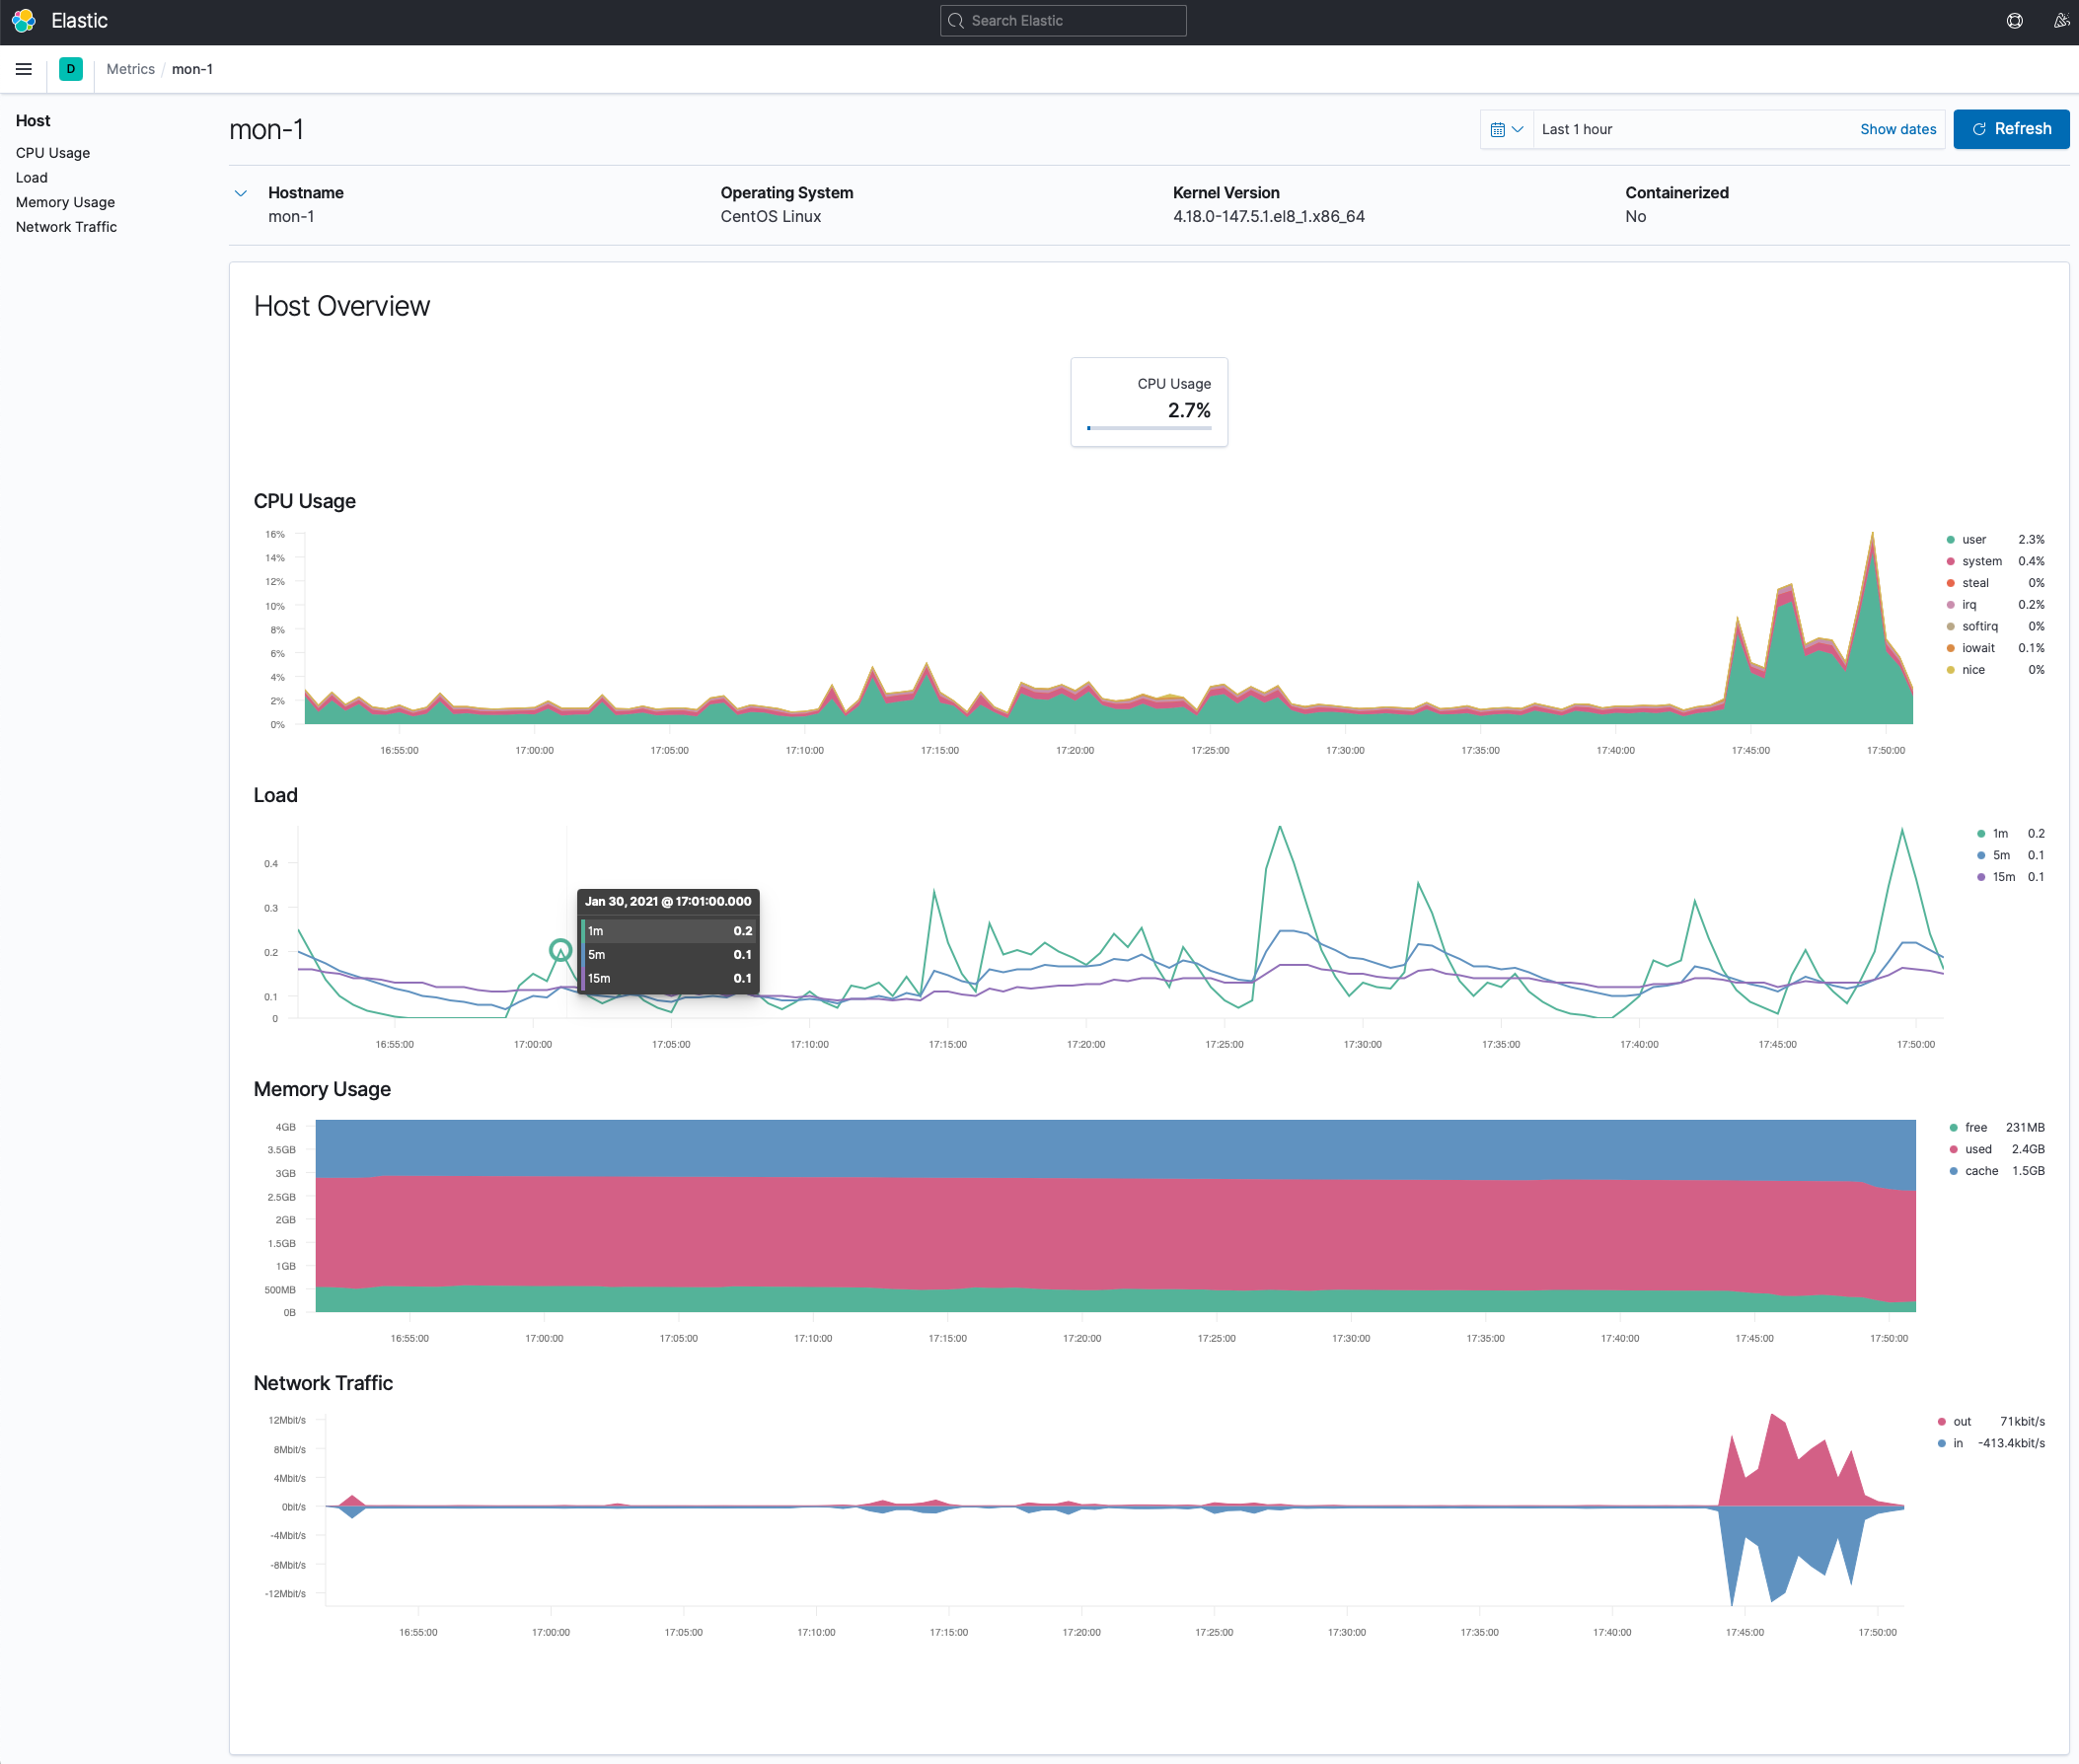
Task: Click the mon-1 page title
Action: [267, 130]
